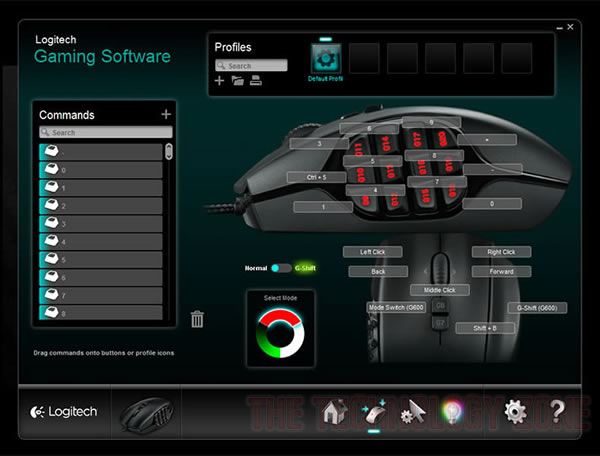Viewport: 600px width, 456px height.
Task: Click the key icon of command 6
Action: click(x=51, y=277)
